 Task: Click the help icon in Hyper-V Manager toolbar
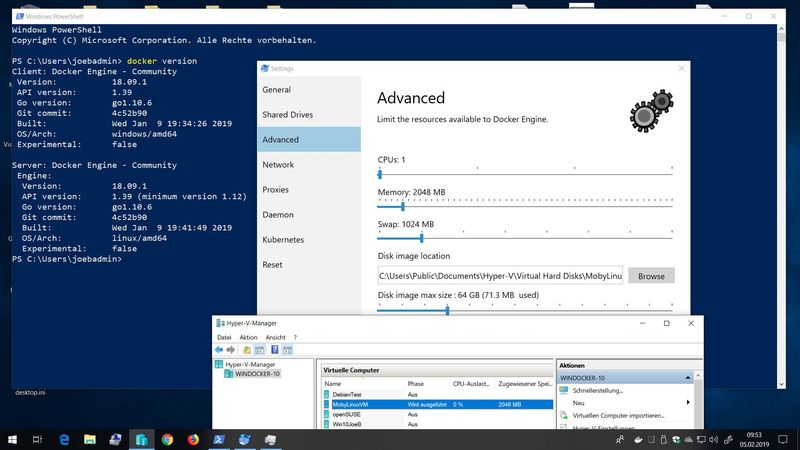point(274,350)
